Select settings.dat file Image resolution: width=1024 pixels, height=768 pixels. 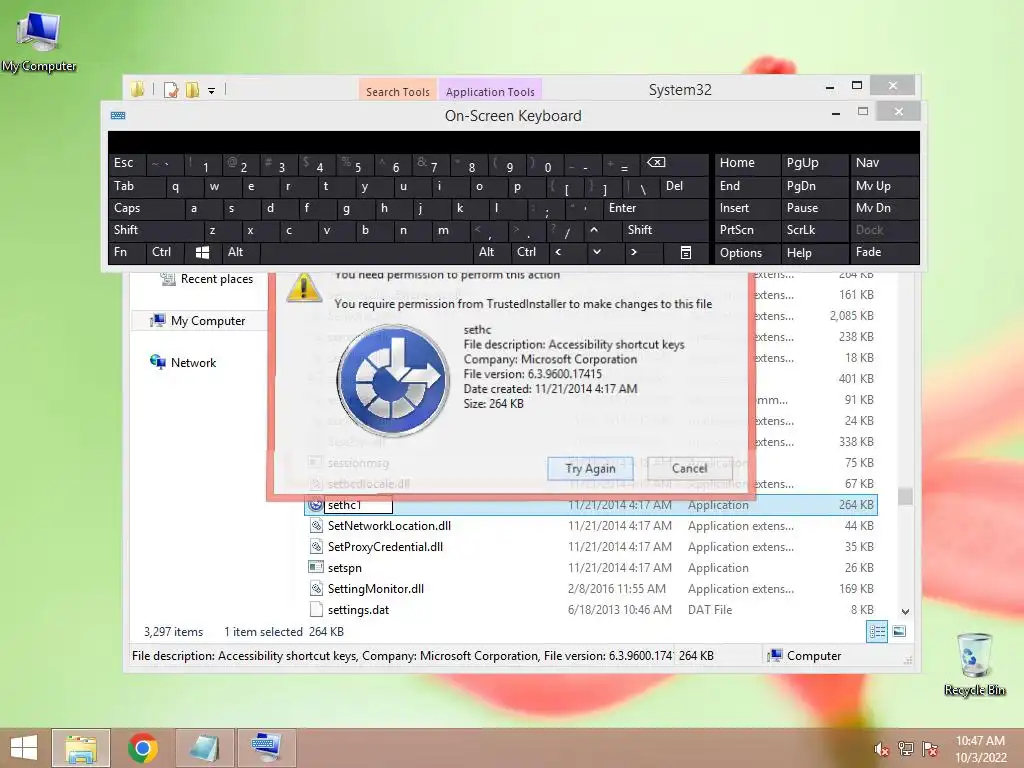[x=591, y=609]
